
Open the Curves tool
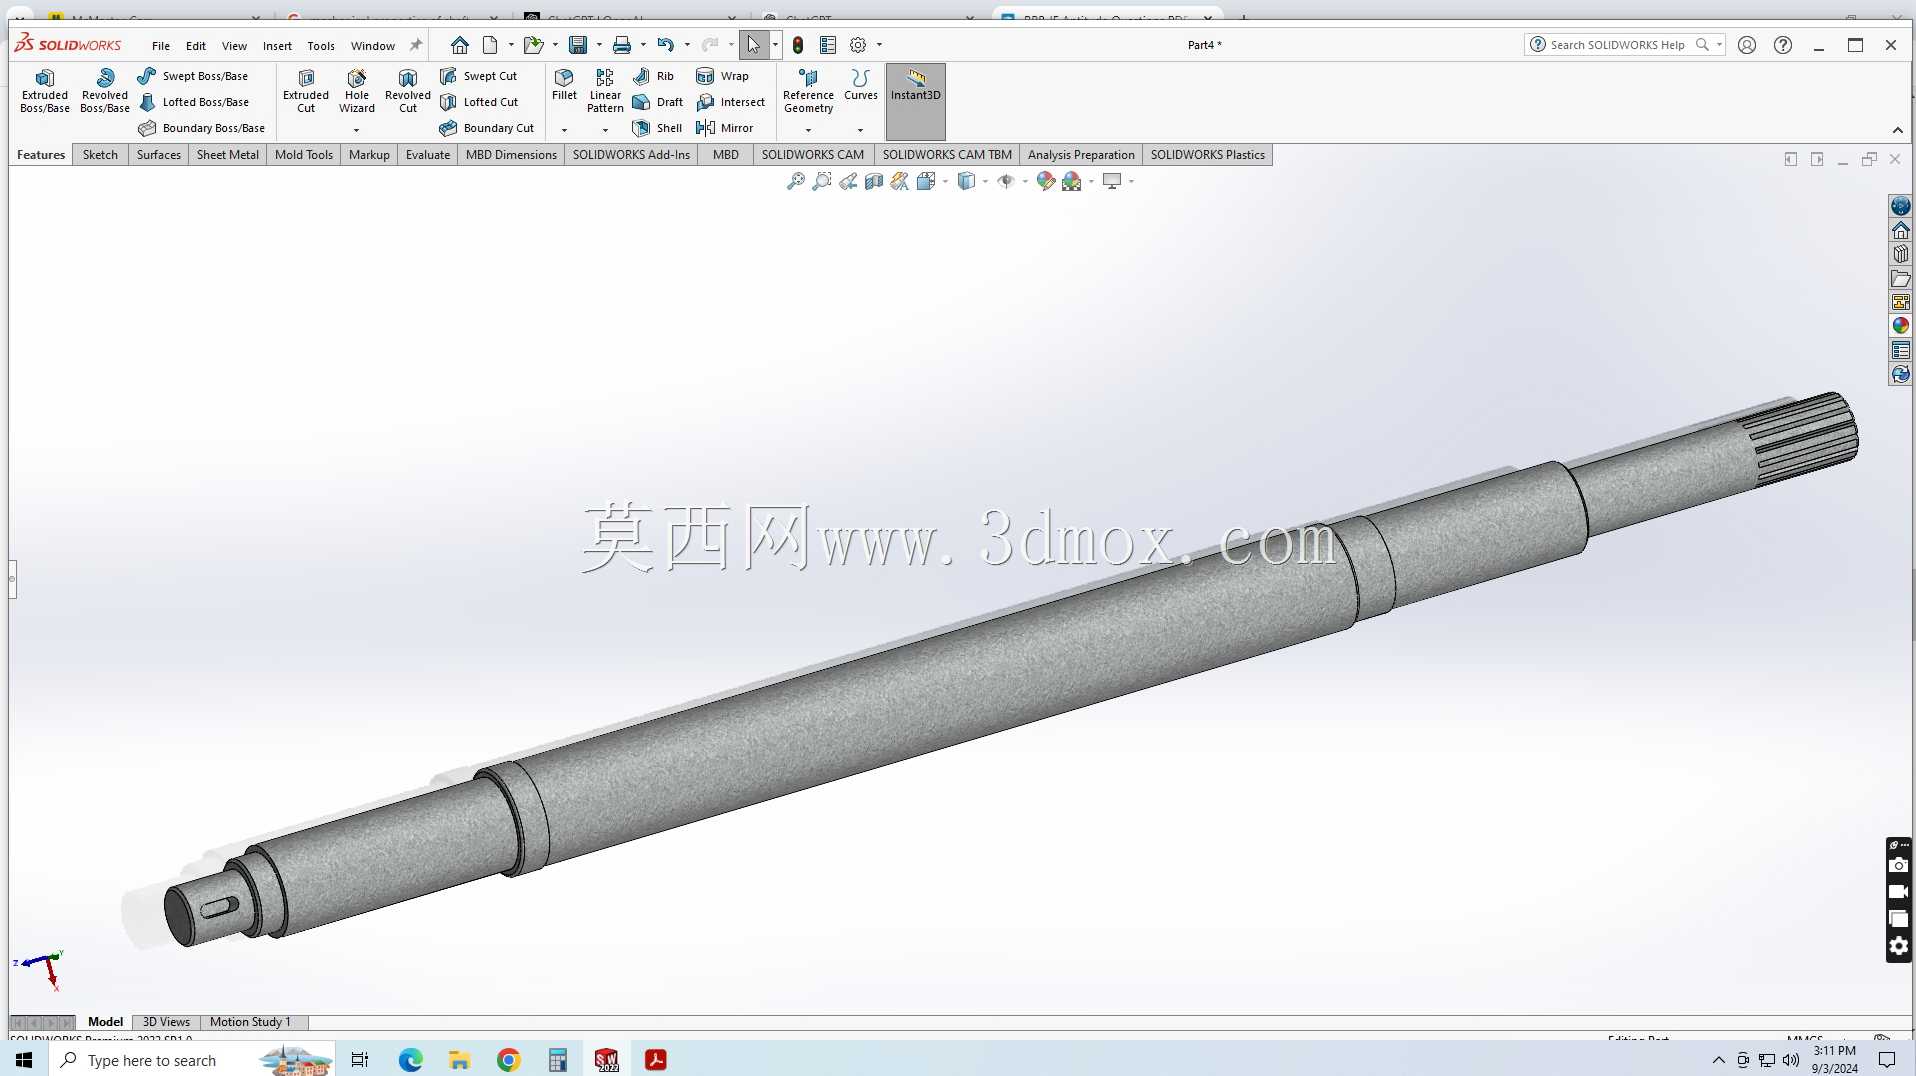tap(860, 84)
